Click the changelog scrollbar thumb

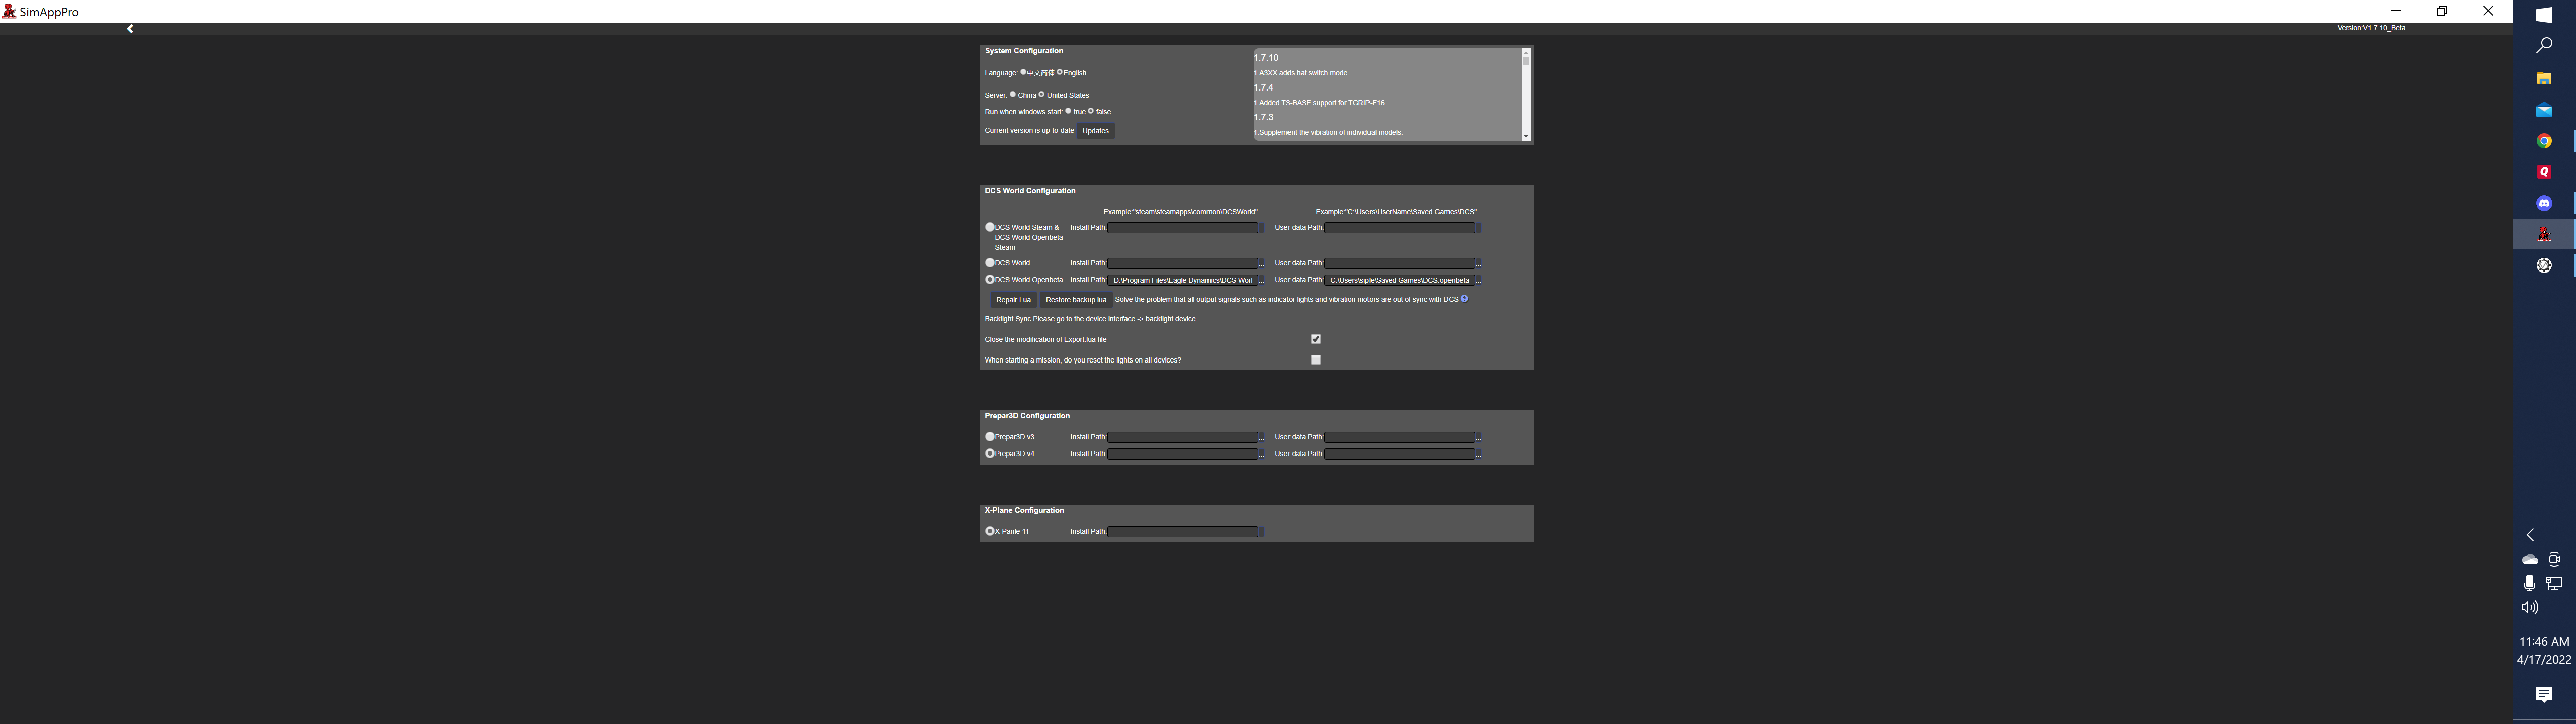coord(1526,61)
